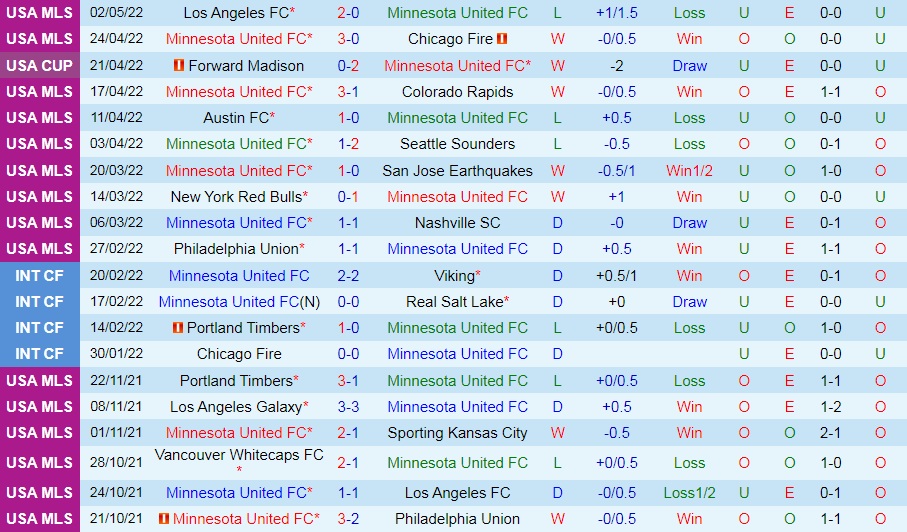Open San Jose Earthquakes team link
This screenshot has width=907, height=532.
click(x=457, y=170)
